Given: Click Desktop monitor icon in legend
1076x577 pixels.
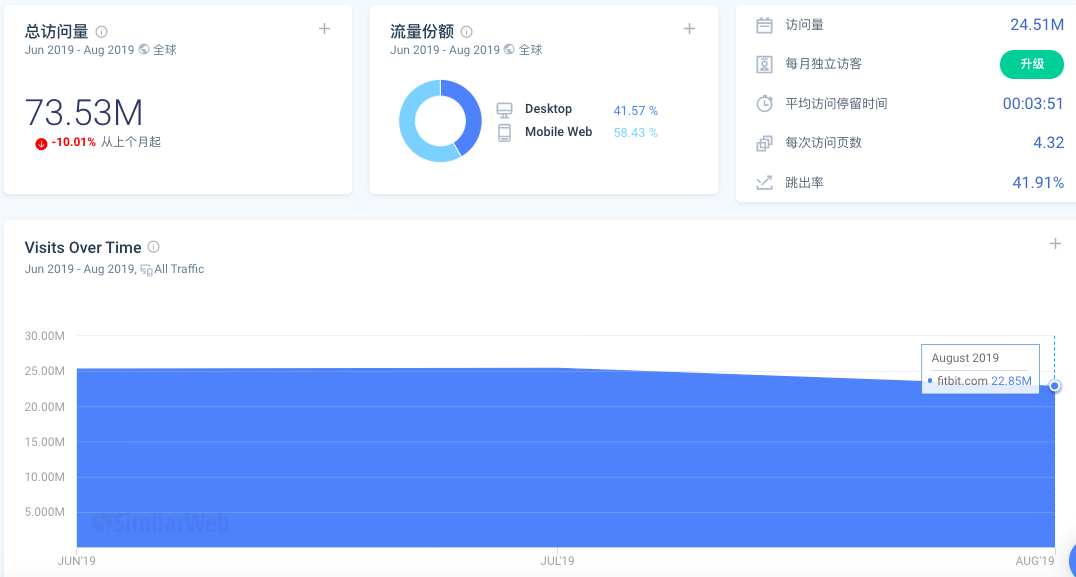Looking at the screenshot, I should click(x=504, y=110).
